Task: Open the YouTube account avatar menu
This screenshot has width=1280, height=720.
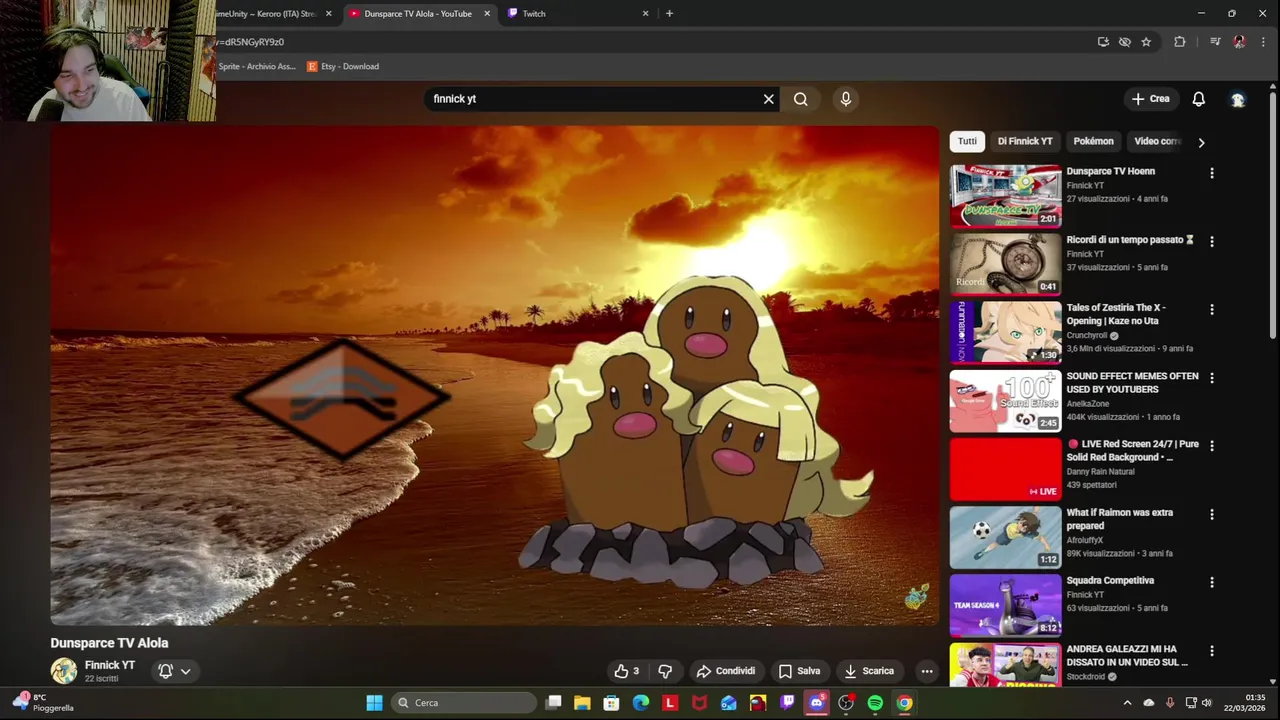Action: coord(1237,99)
